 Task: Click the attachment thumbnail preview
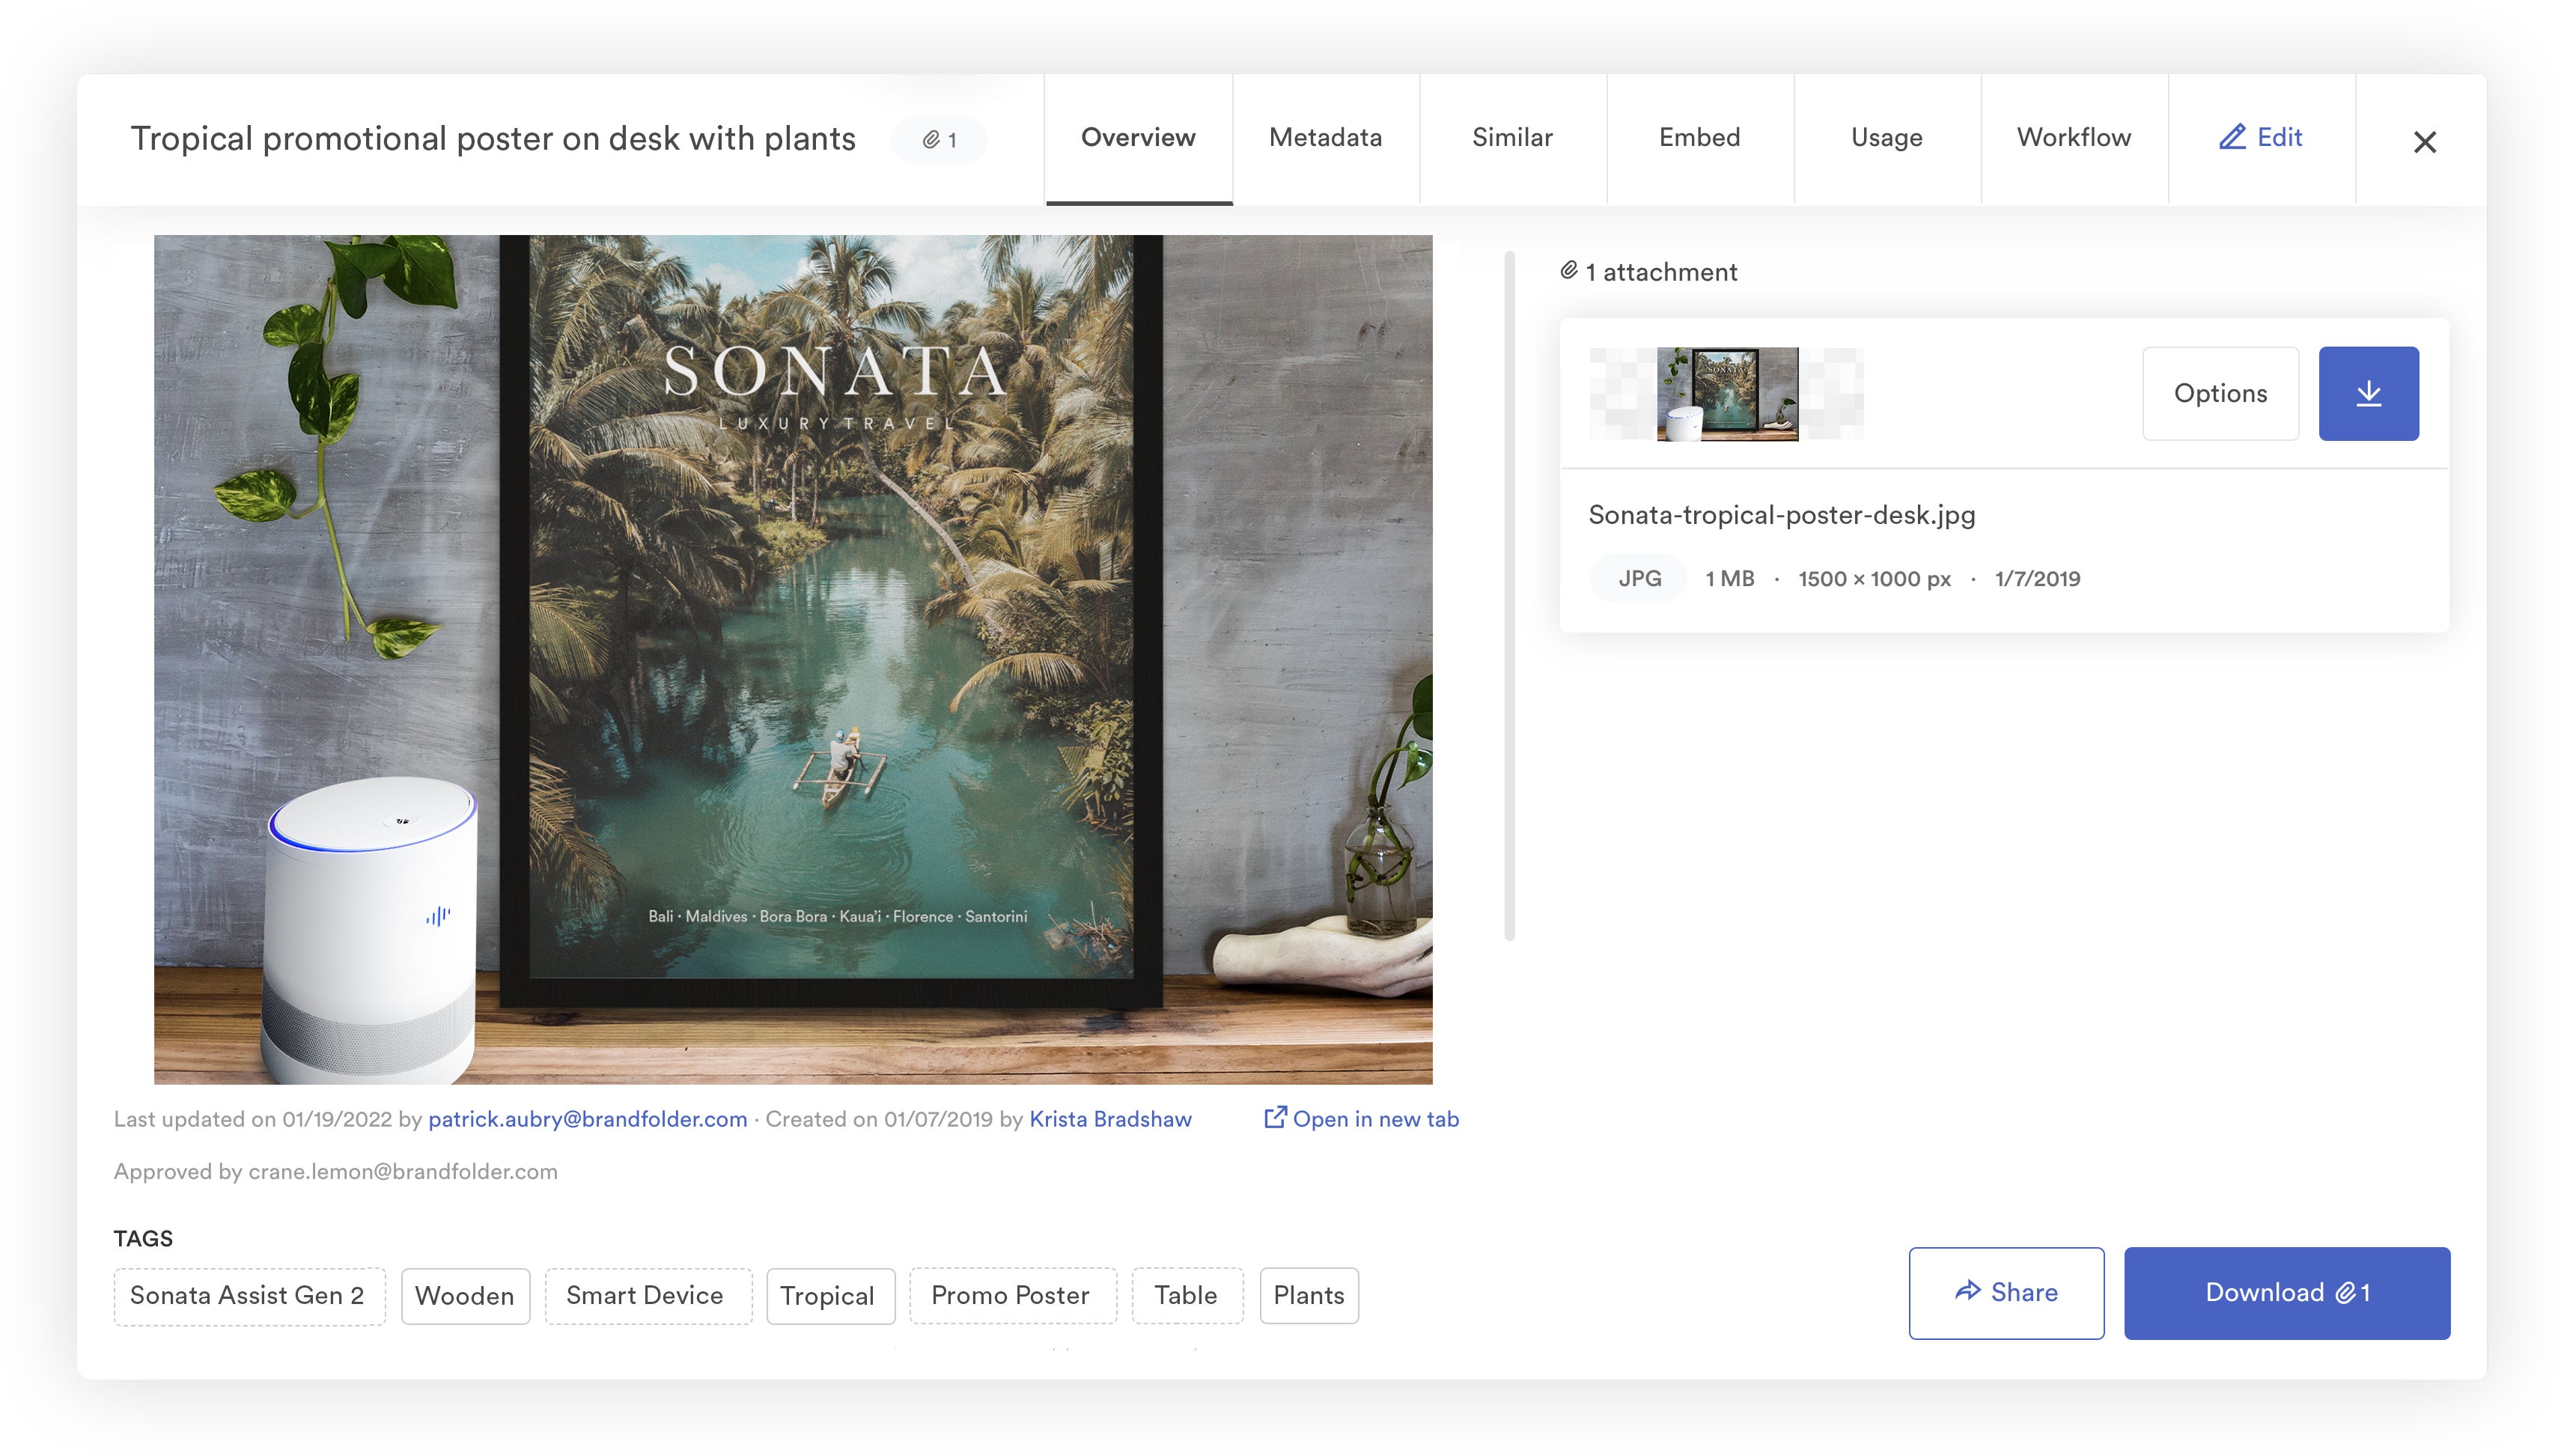pyautogui.click(x=1727, y=393)
